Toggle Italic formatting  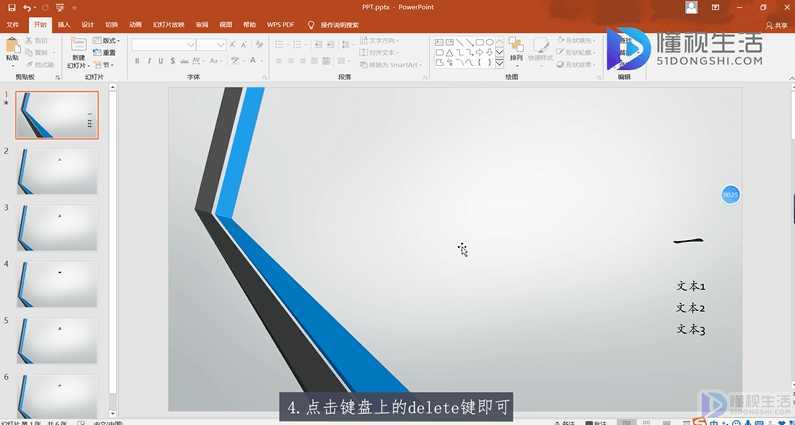pyautogui.click(x=149, y=61)
